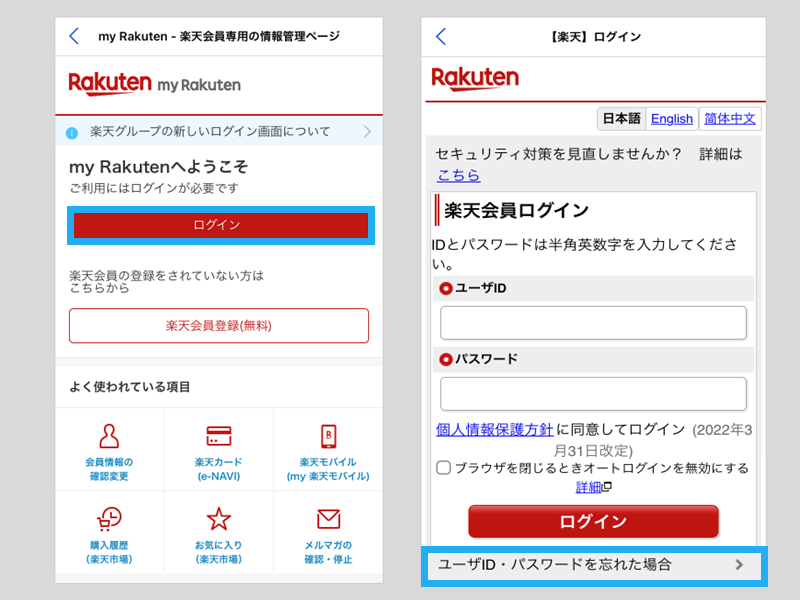The image size is (800, 600).
Task: Click 楽天会員登録(無料) button
Action: (x=219, y=326)
